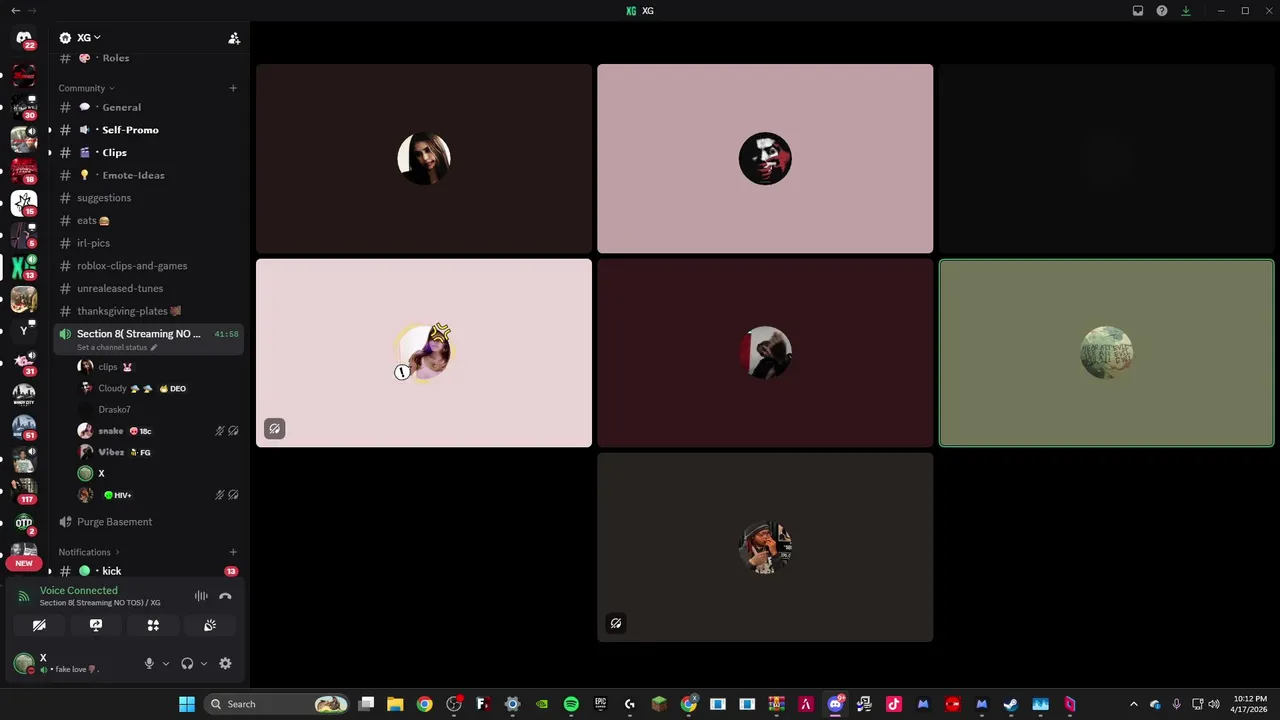Open the X user profile avatar

tap(24, 663)
